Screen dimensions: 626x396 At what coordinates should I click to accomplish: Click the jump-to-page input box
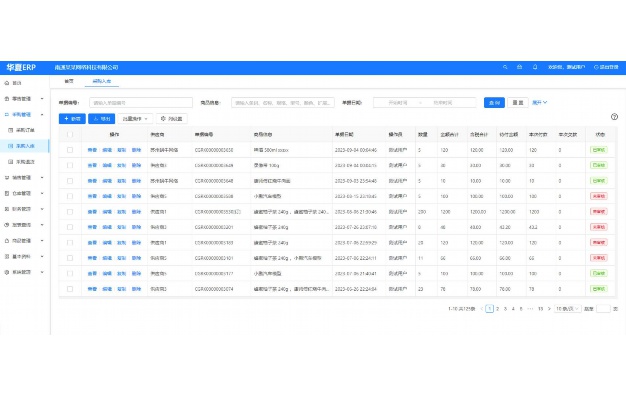(603, 309)
